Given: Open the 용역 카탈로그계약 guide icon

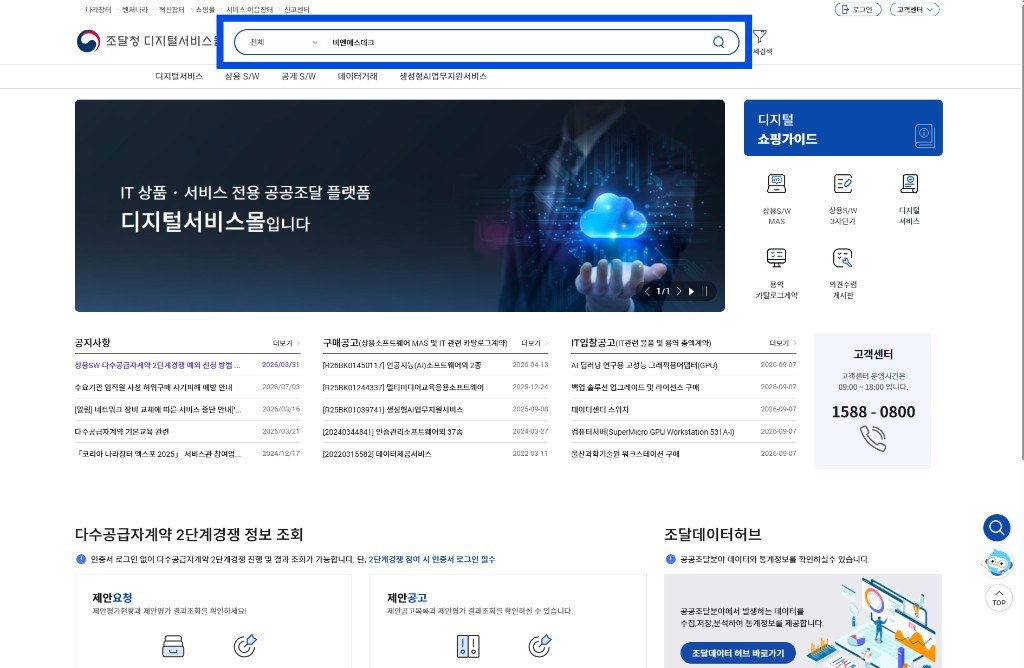Looking at the screenshot, I should point(776,258).
